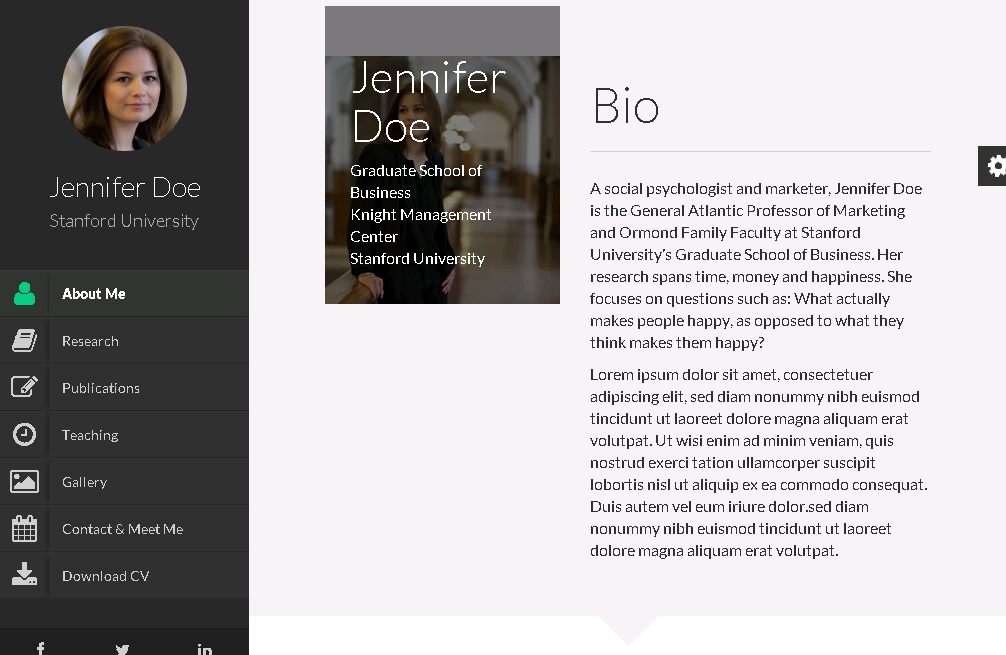Click the Gallery picture icon
The image size is (1006, 655).
[x=25, y=481]
